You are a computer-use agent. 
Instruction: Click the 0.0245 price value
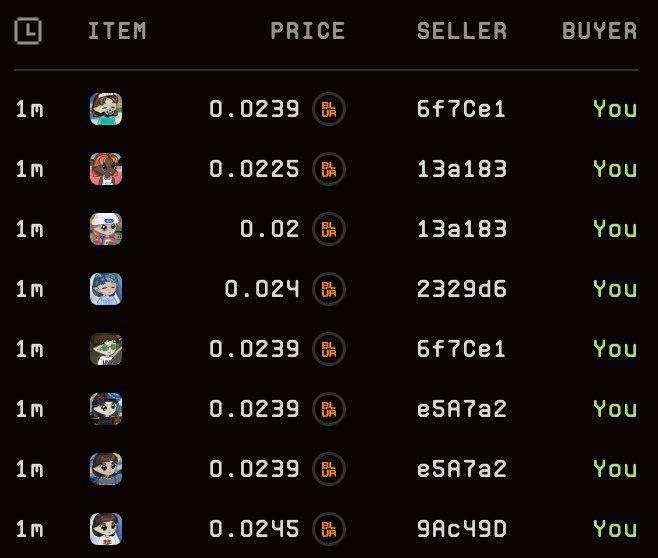pyautogui.click(x=254, y=529)
